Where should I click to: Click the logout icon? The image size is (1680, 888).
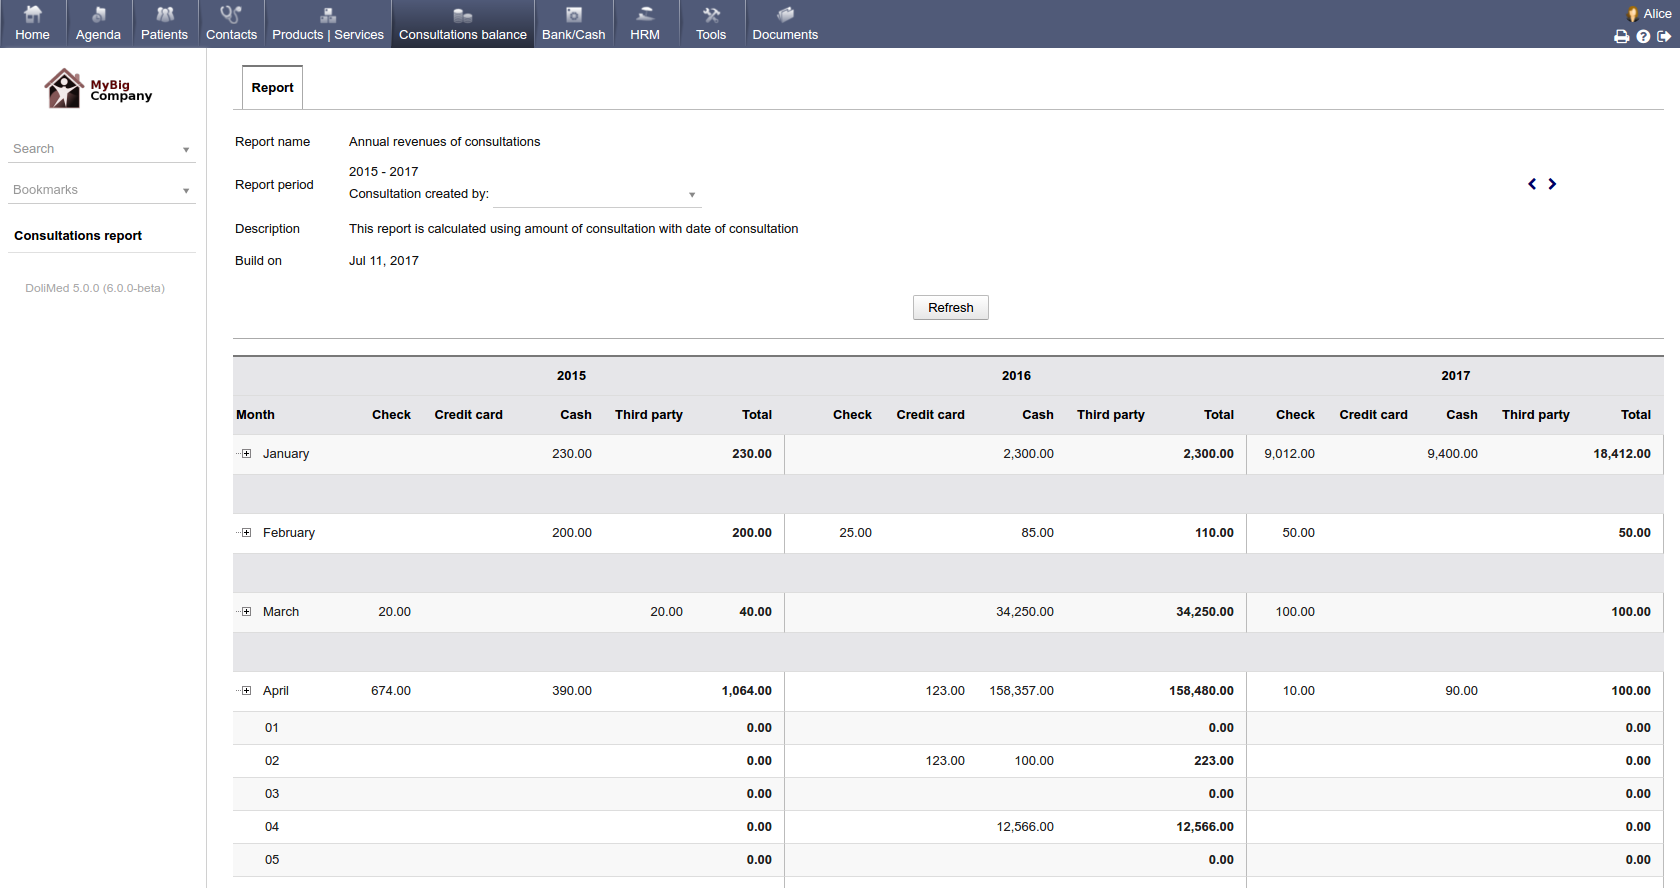[x=1664, y=36]
